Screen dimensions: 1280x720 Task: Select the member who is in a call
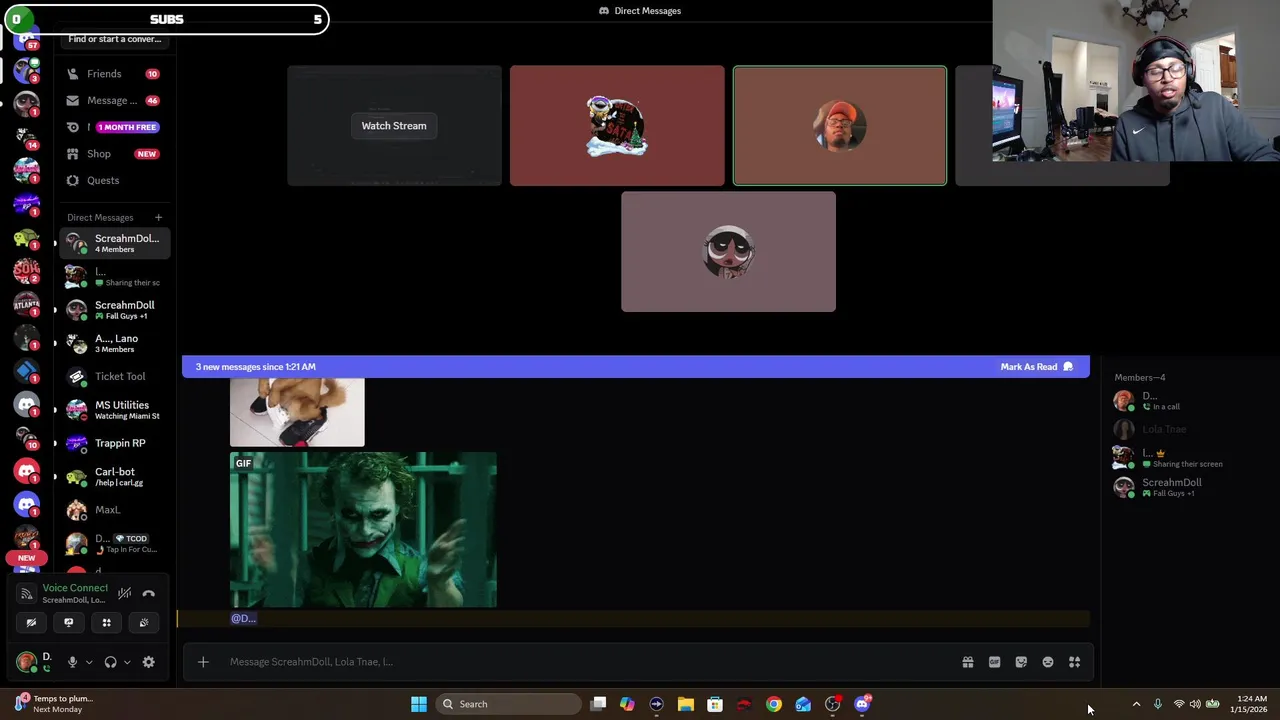click(x=1171, y=400)
